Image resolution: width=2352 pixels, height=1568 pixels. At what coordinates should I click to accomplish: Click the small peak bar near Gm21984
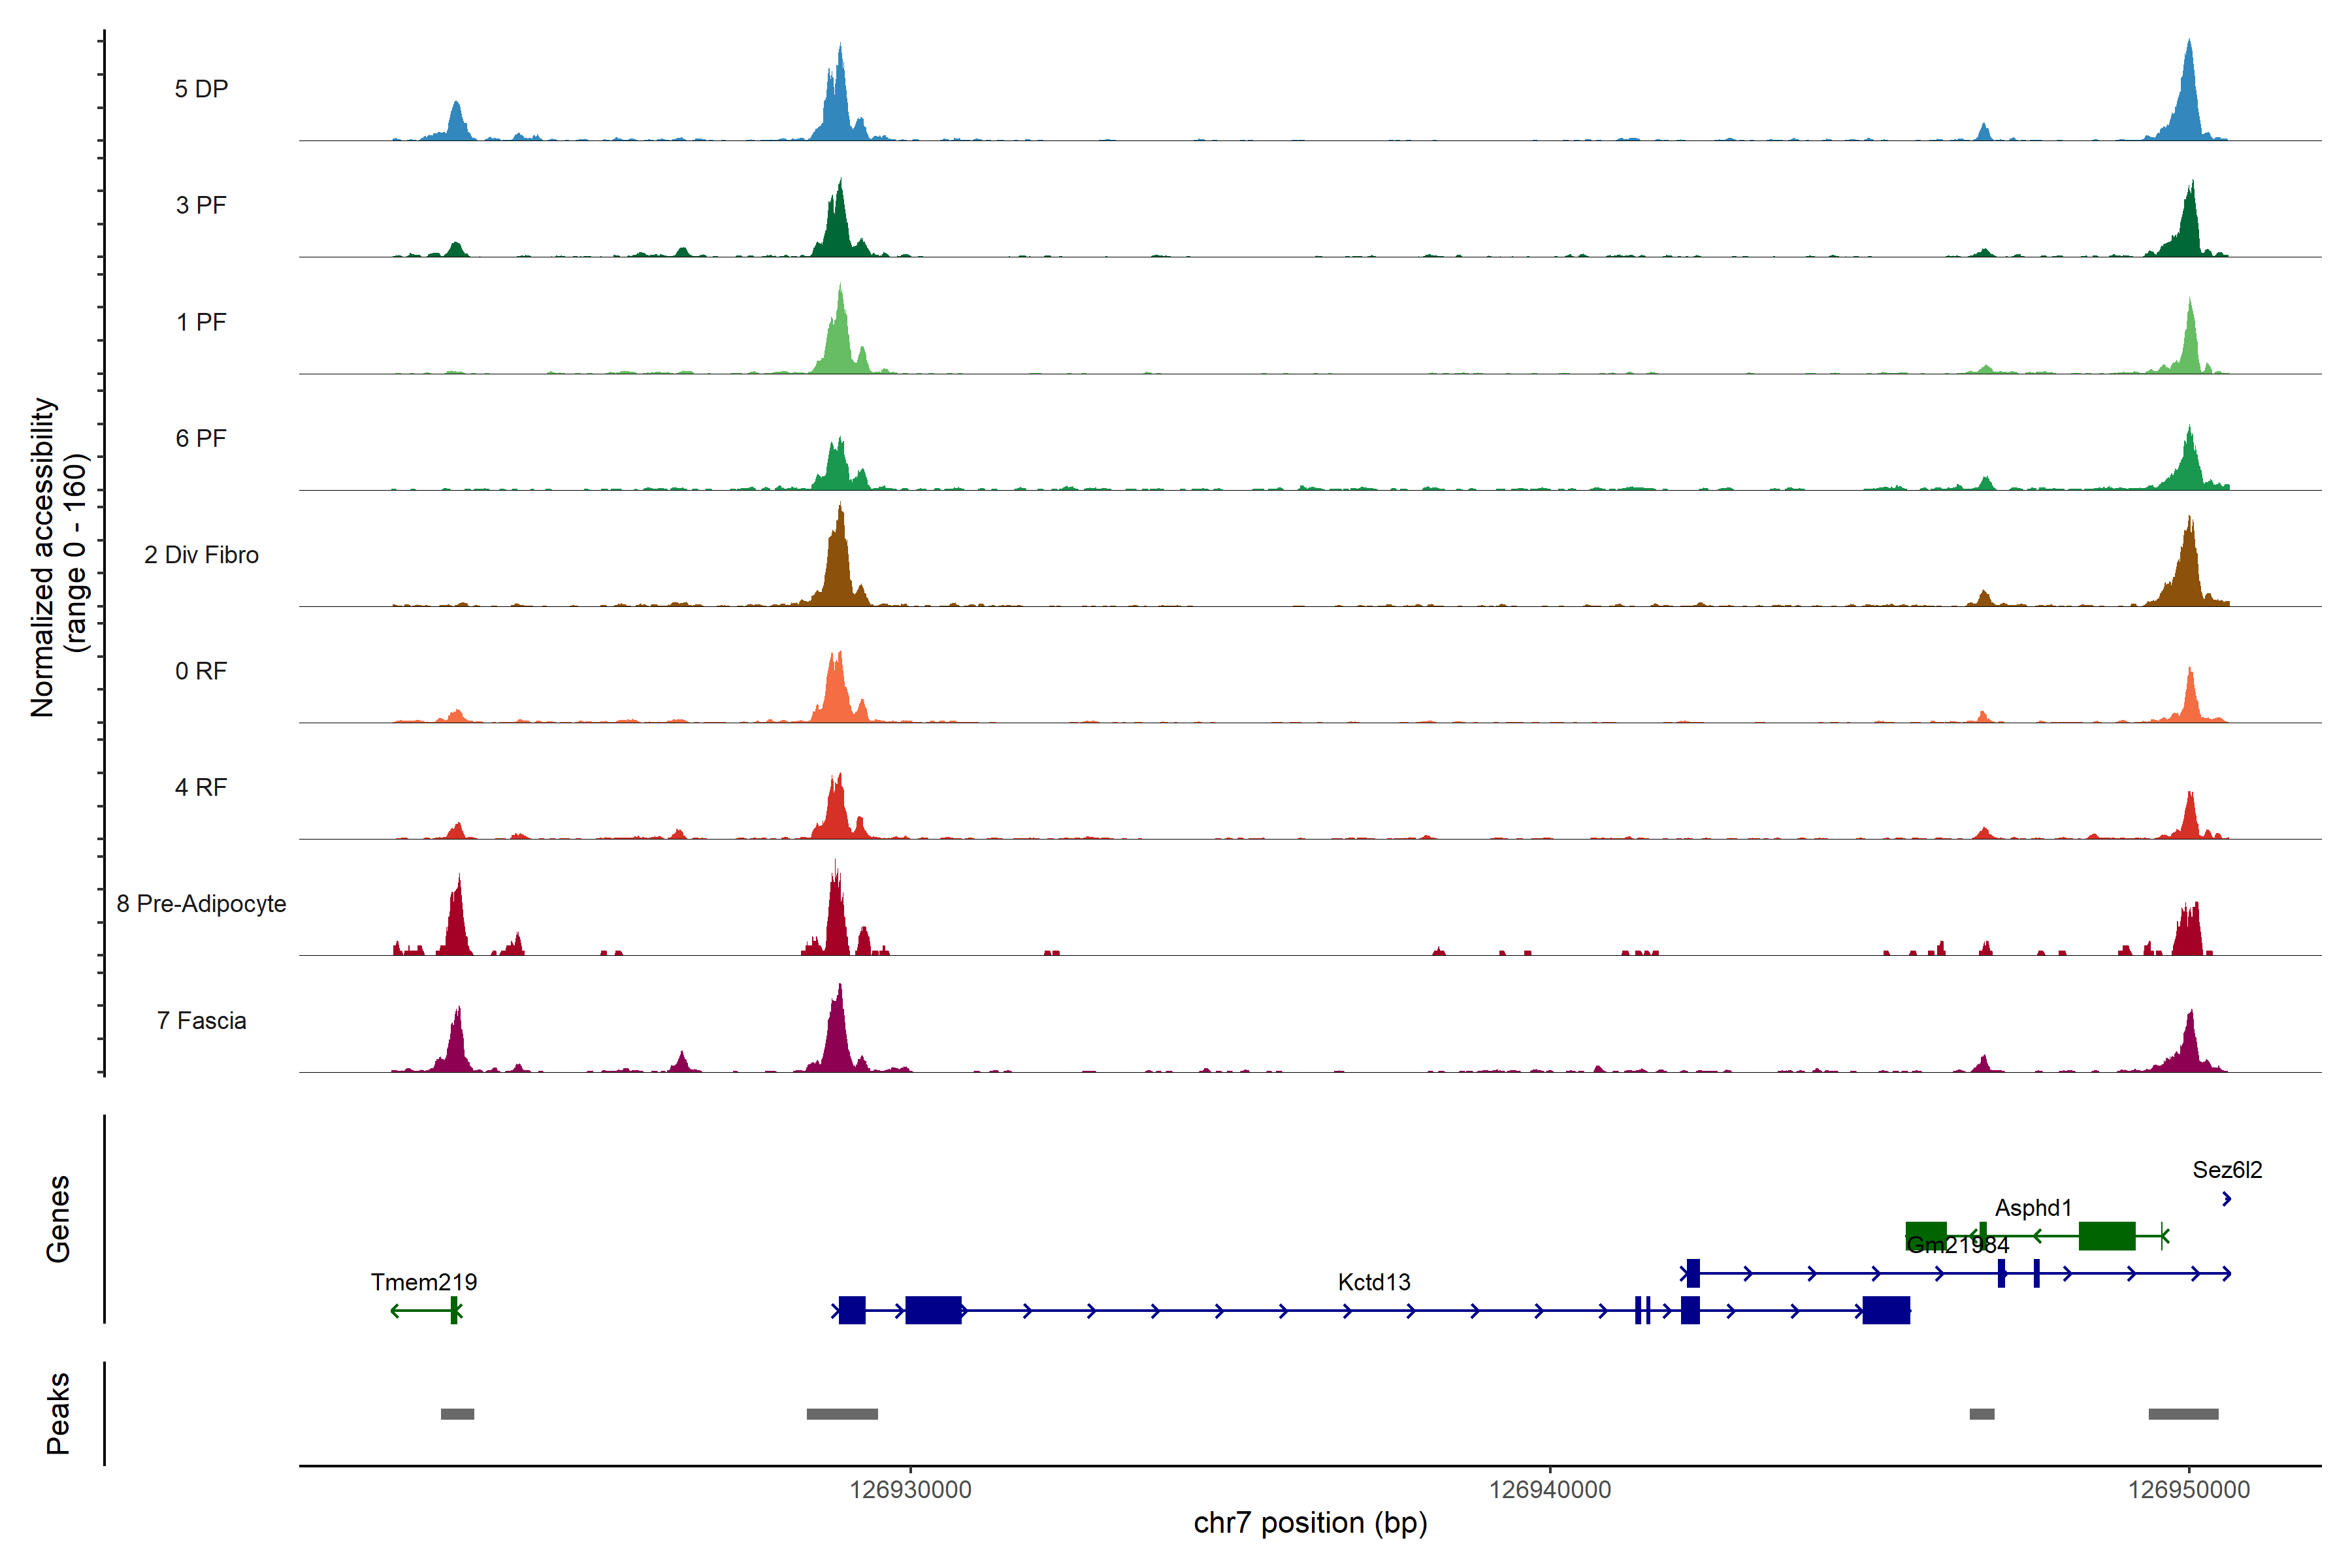pyautogui.click(x=1981, y=1414)
